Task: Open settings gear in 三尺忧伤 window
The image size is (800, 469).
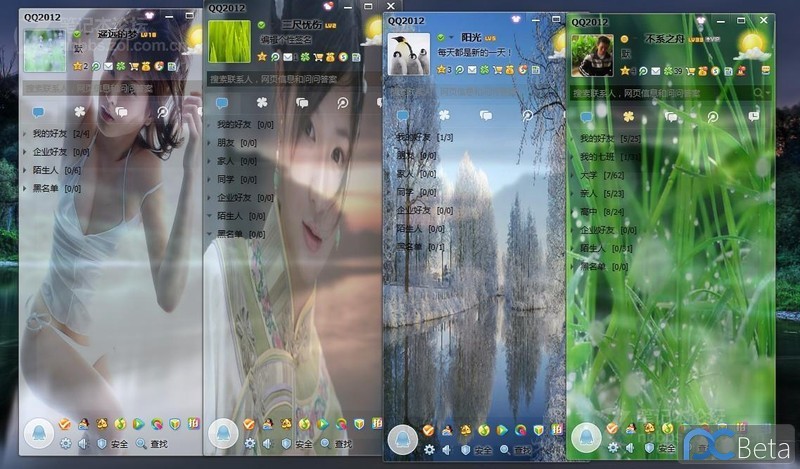Action: [249, 444]
